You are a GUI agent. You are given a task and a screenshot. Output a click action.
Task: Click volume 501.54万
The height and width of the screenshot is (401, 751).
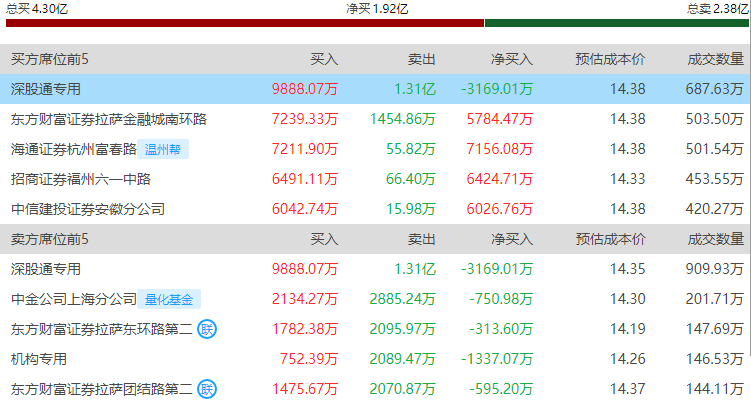click(x=715, y=149)
